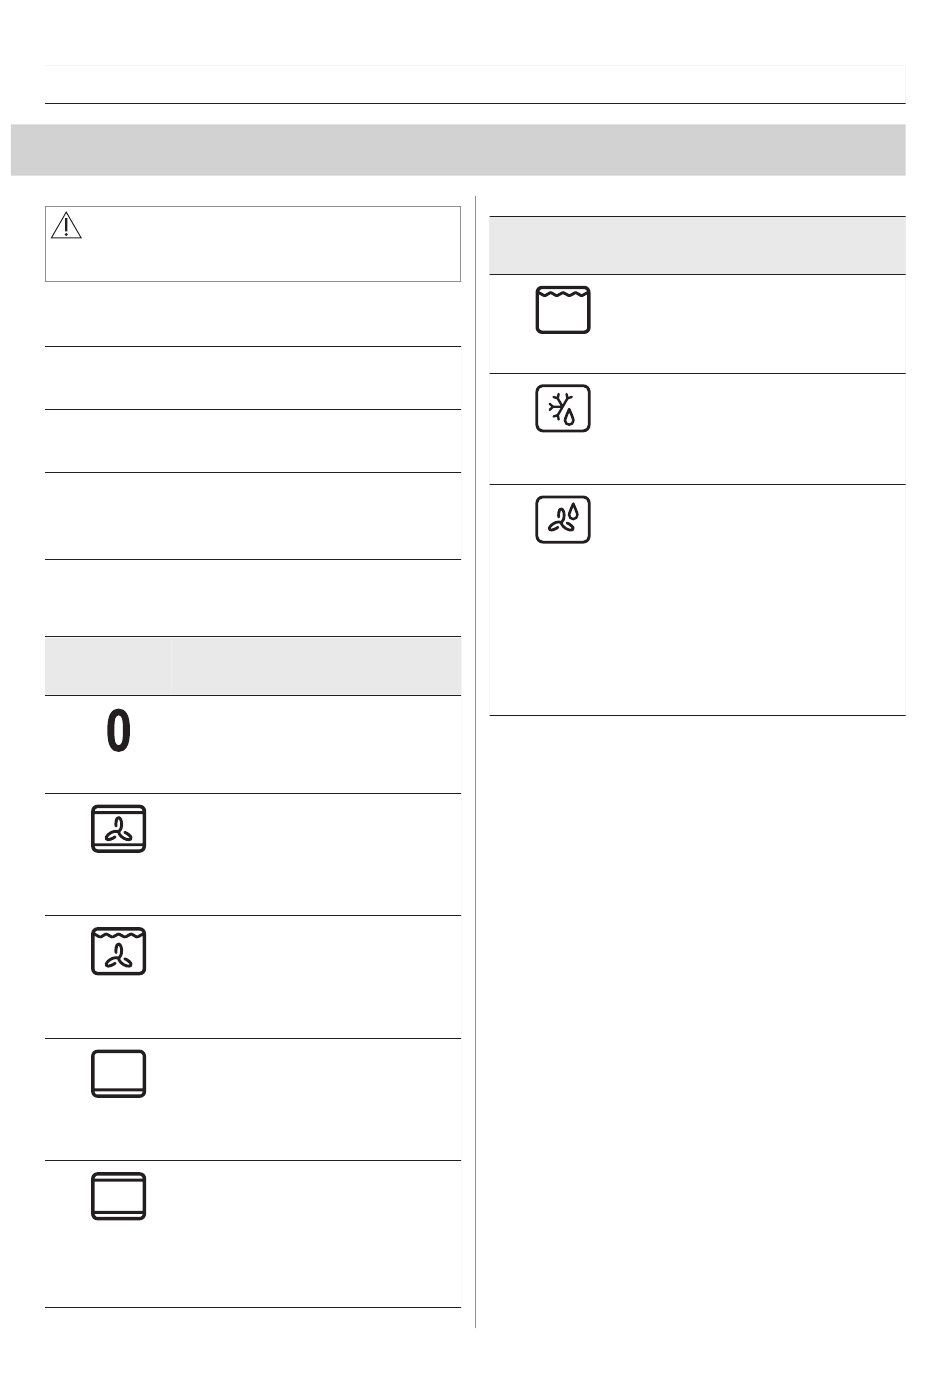Select the large 0 off-position symbol
The height and width of the screenshot is (1374, 950).
[x=118, y=731]
